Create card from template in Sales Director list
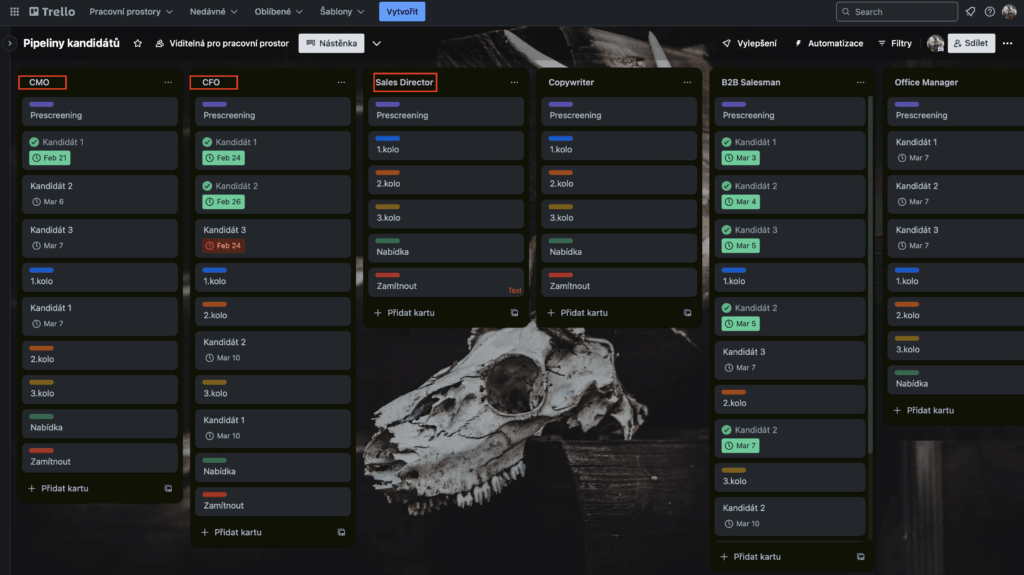The height and width of the screenshot is (575, 1024). 514,313
